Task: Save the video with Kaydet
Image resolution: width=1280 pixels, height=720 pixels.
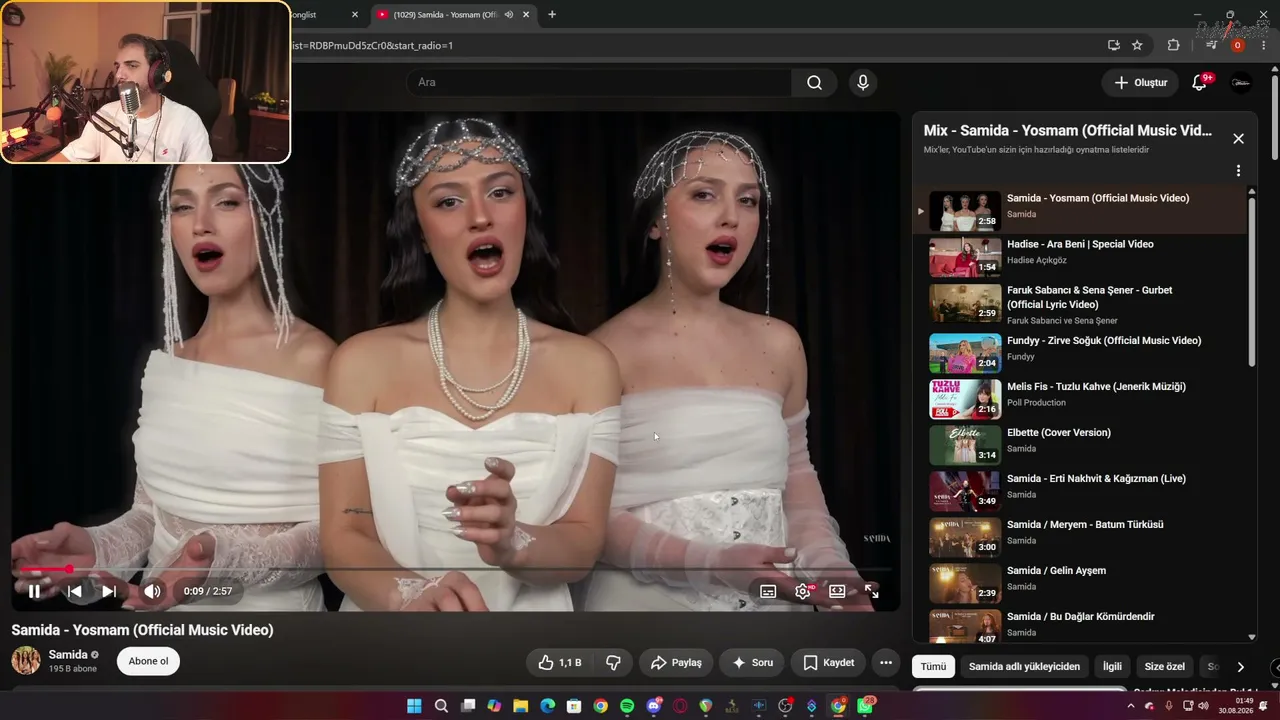Action: click(828, 662)
